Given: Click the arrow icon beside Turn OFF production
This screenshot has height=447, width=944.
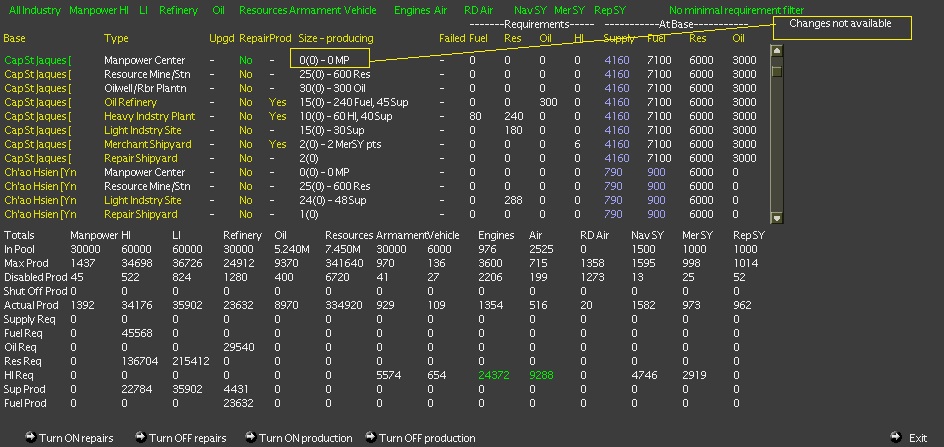Looking at the screenshot, I should click(371, 437).
